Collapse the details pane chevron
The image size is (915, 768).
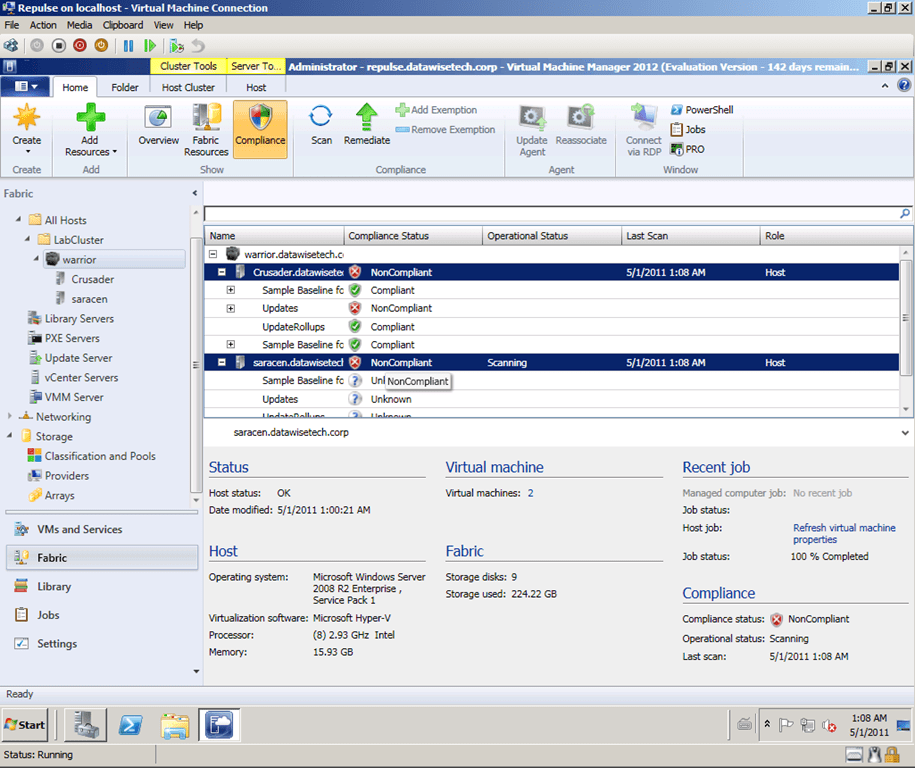point(904,433)
